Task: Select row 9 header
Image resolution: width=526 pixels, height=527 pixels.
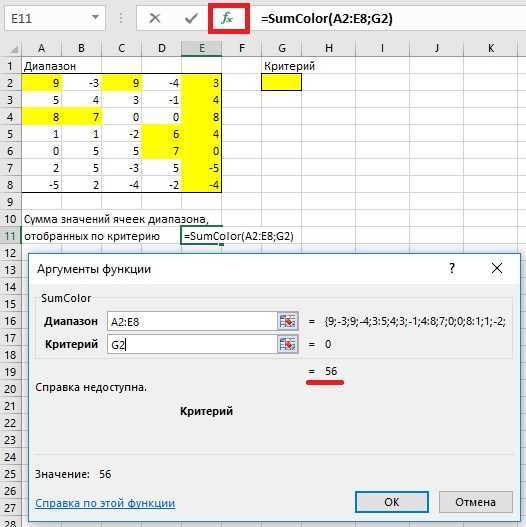Action: point(10,202)
